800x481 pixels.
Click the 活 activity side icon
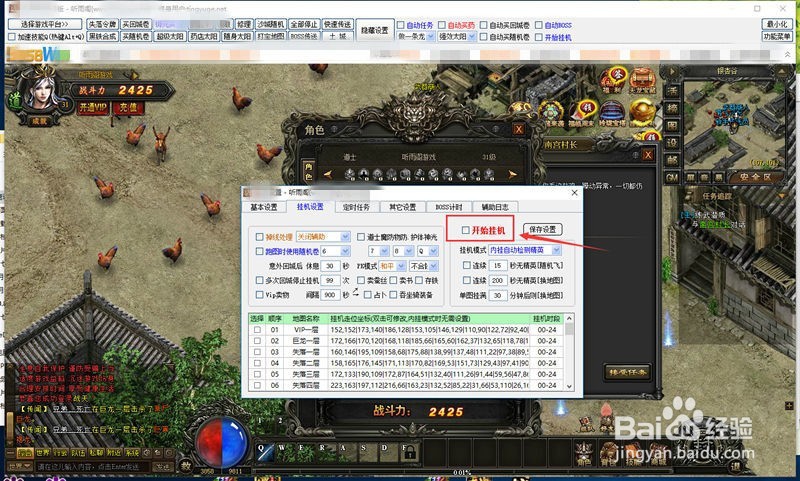pyautogui.click(x=672, y=91)
